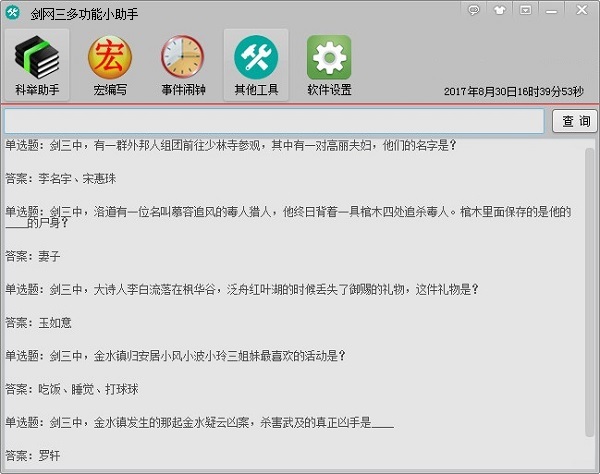
Task: Select question about 李白 lost gift
Action: coord(242,289)
